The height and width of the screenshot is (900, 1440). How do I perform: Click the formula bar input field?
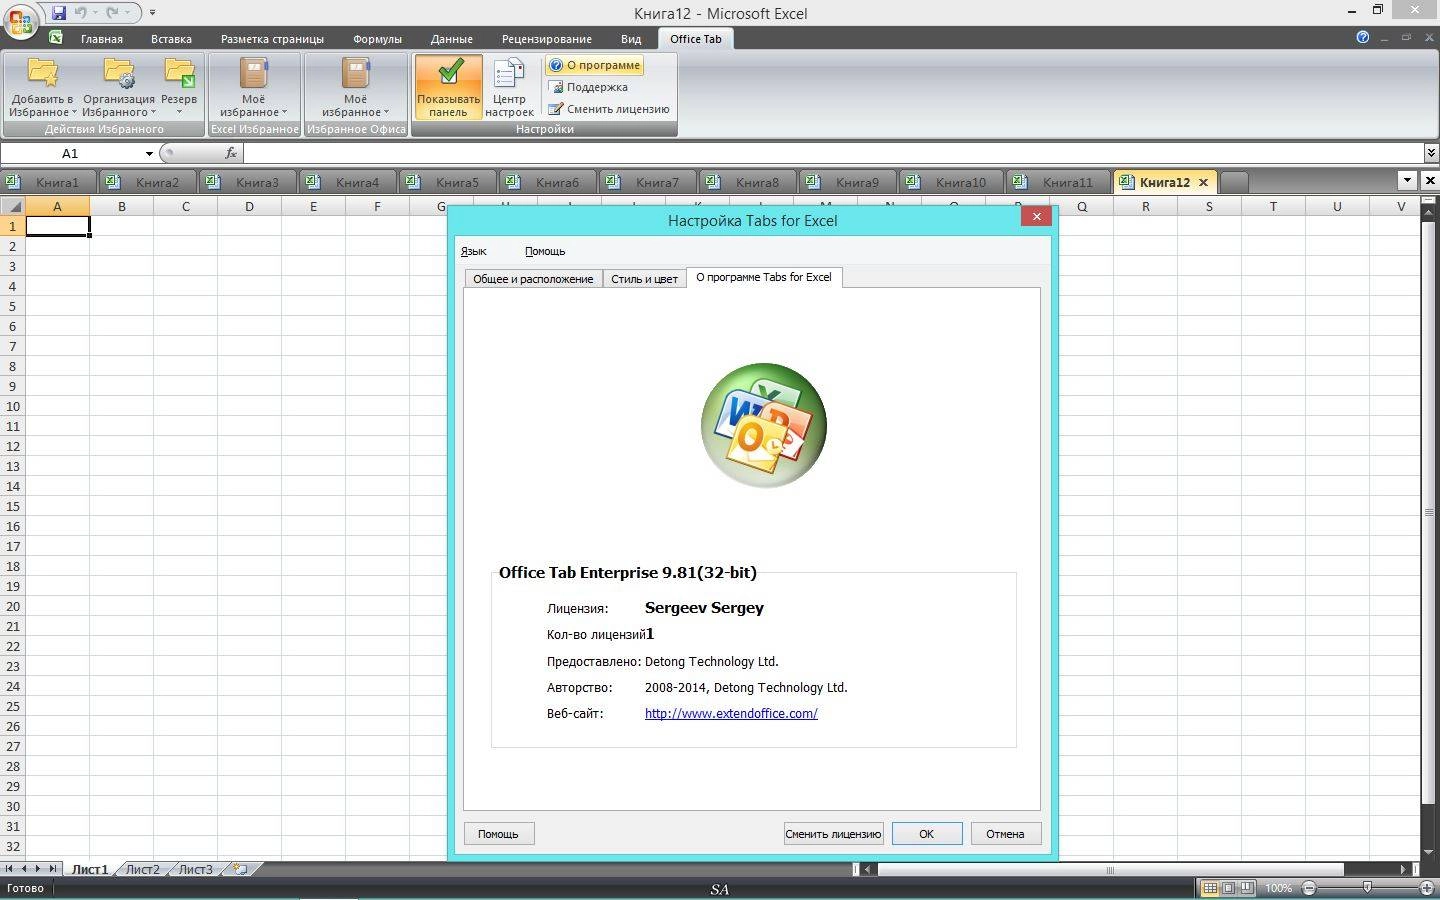pyautogui.click(x=833, y=153)
